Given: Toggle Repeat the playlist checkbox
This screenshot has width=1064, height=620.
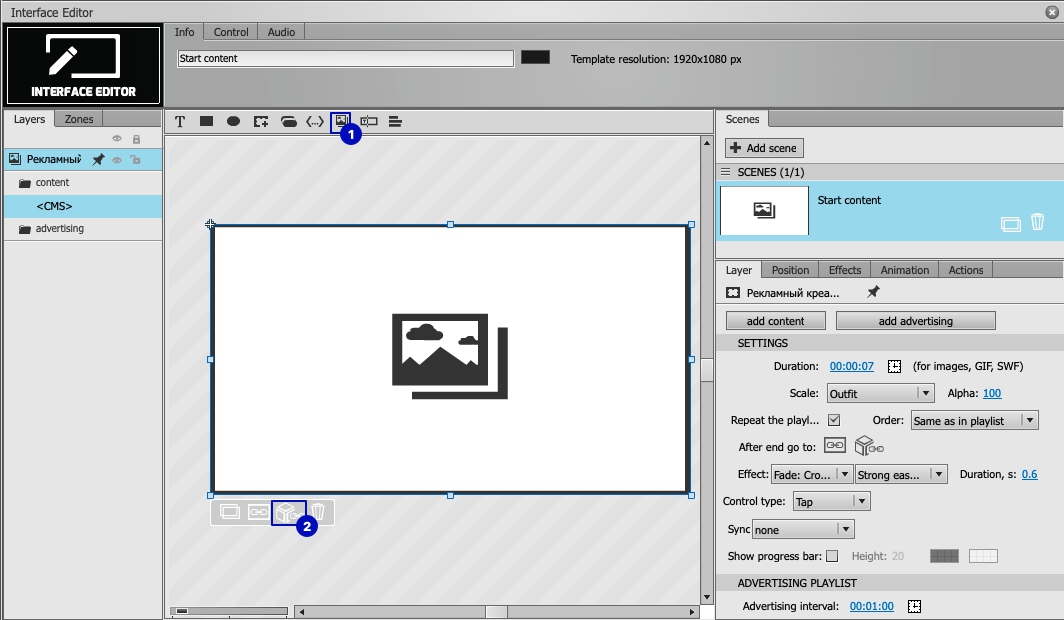Looking at the screenshot, I should 834,420.
